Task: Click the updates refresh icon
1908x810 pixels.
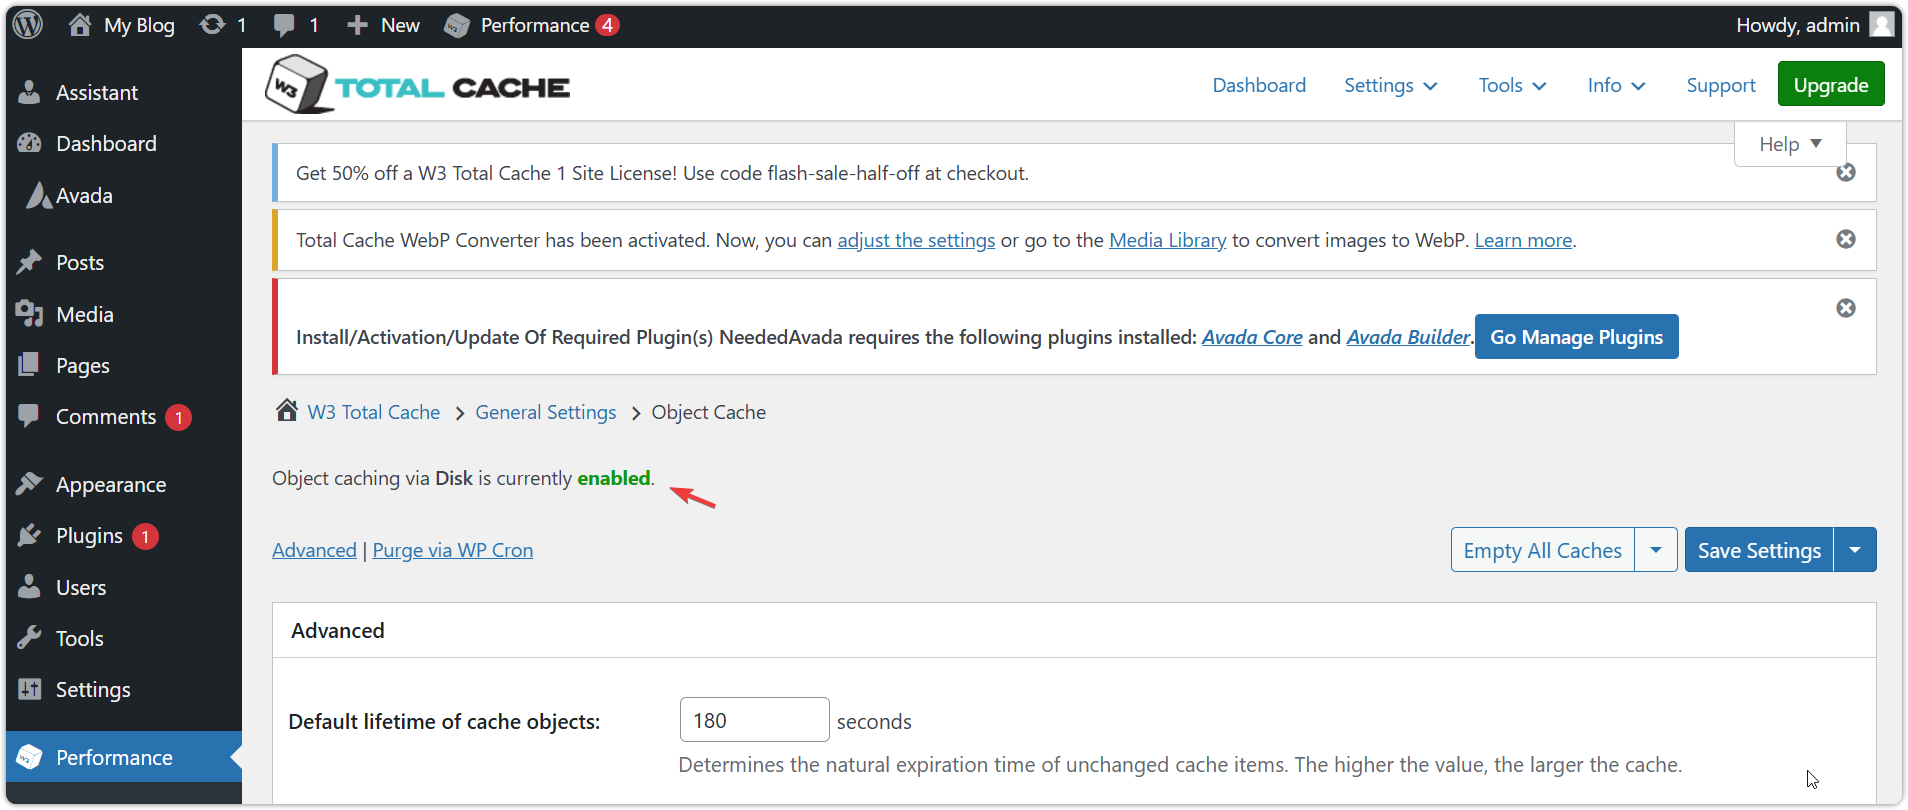Action: [x=212, y=24]
